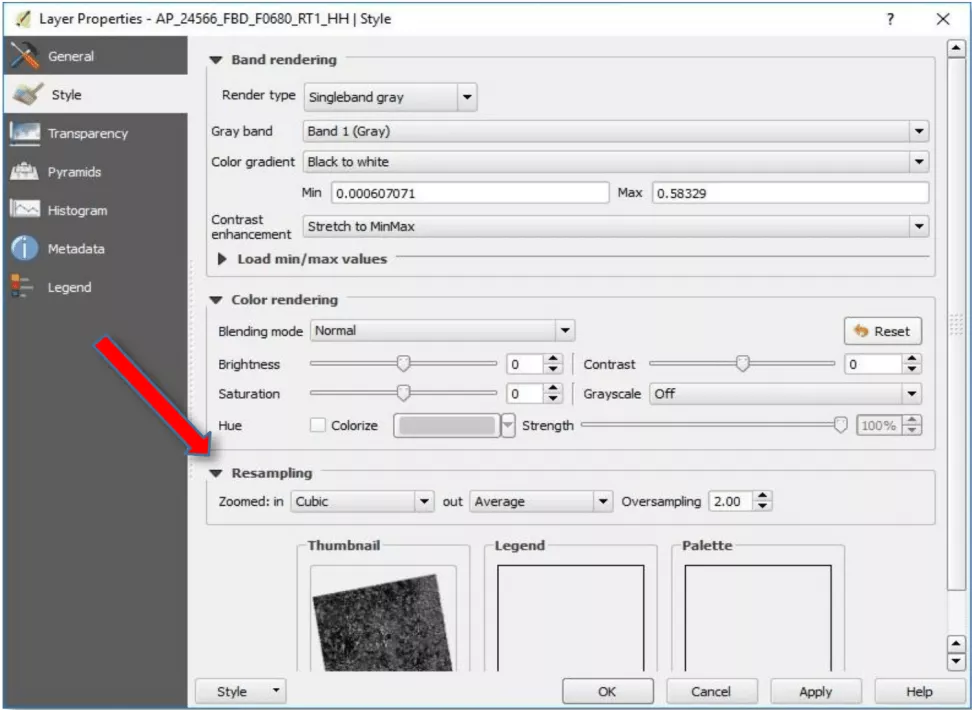The image size is (972, 710).
Task: Click the Oversampling stepper arrows
Action: [x=763, y=501]
